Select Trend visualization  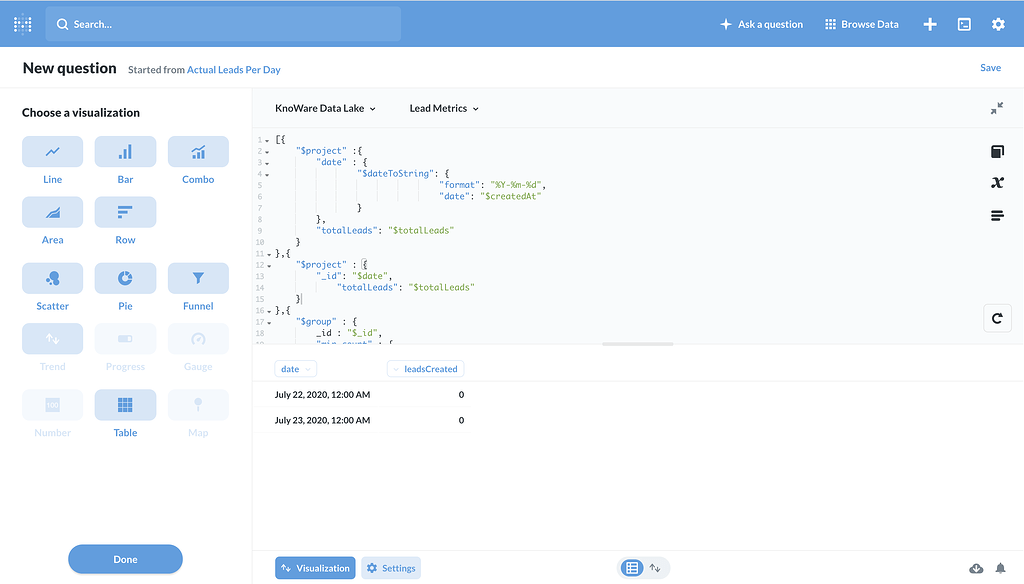tap(52, 339)
